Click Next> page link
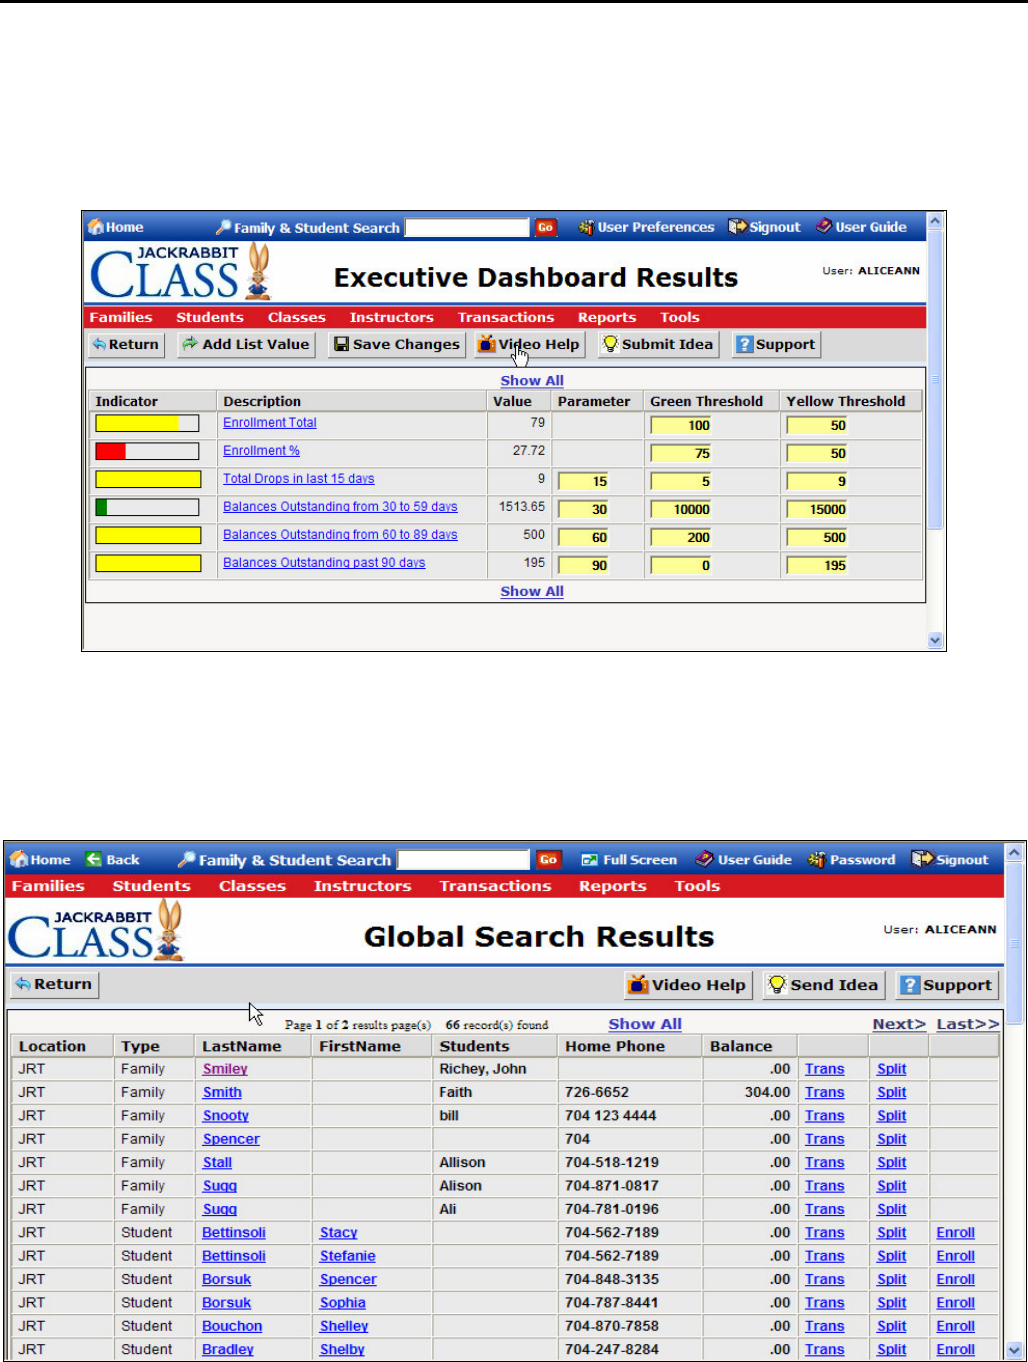Screen dimensions: 1028x1362 point(899,1024)
